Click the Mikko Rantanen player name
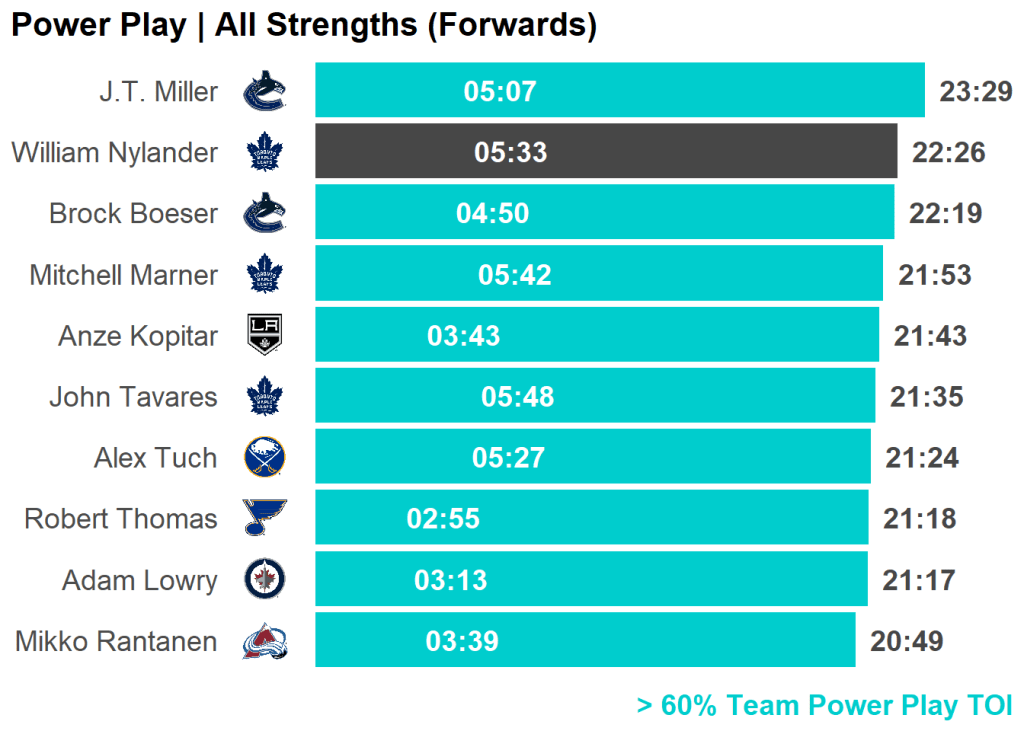Viewport: 1024px width, 731px height. 116,641
